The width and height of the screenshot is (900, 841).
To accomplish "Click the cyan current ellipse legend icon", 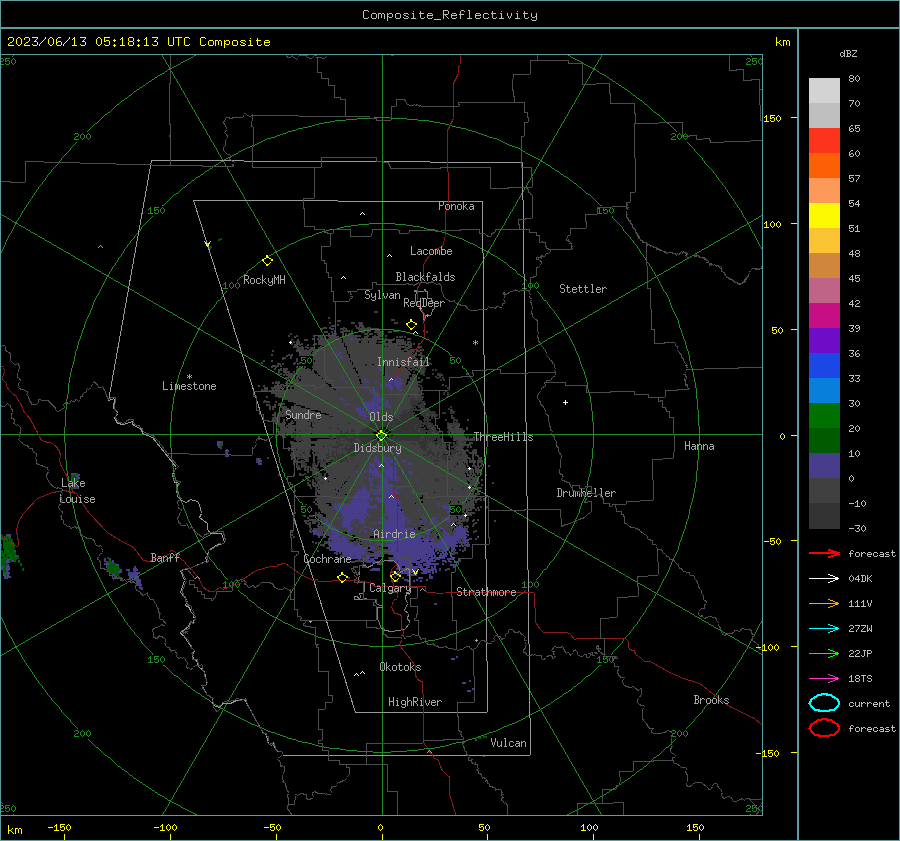I will 824,703.
